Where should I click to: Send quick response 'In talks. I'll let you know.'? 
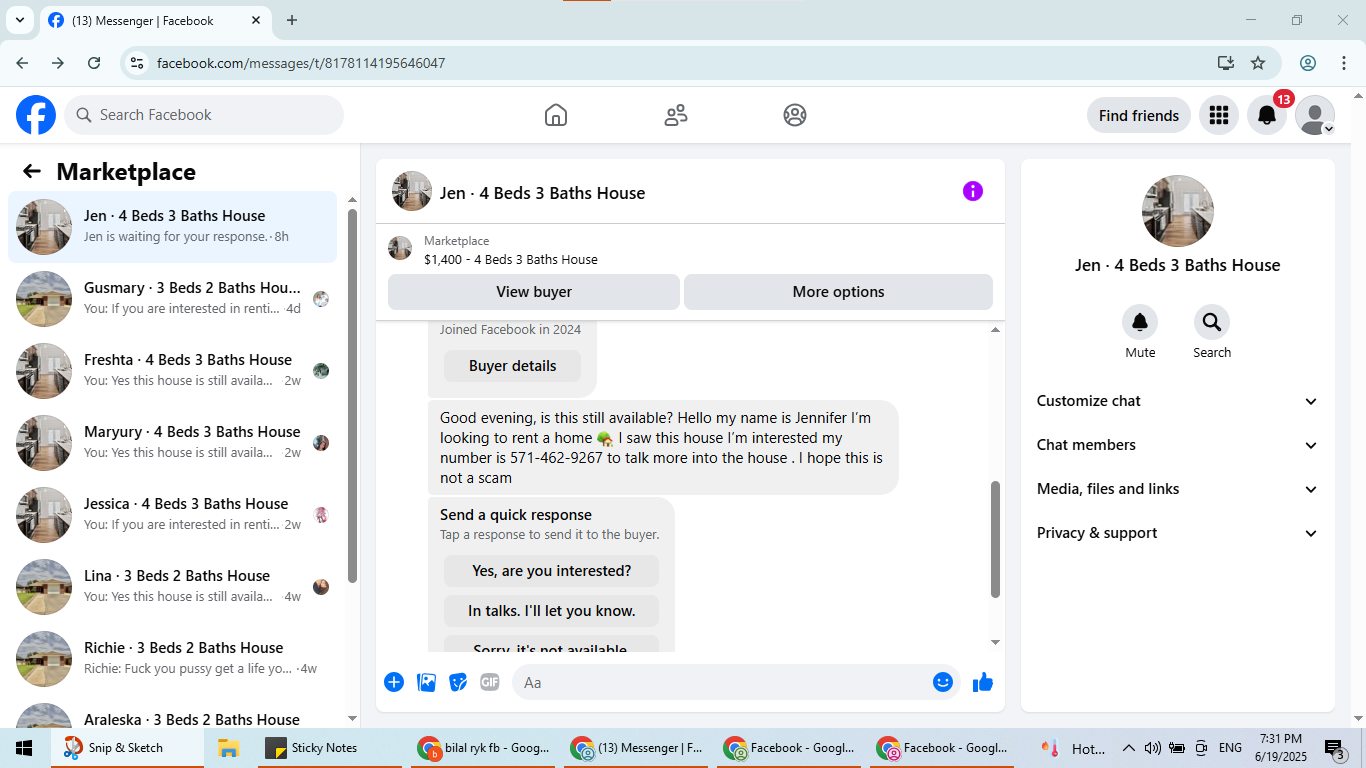tap(552, 611)
